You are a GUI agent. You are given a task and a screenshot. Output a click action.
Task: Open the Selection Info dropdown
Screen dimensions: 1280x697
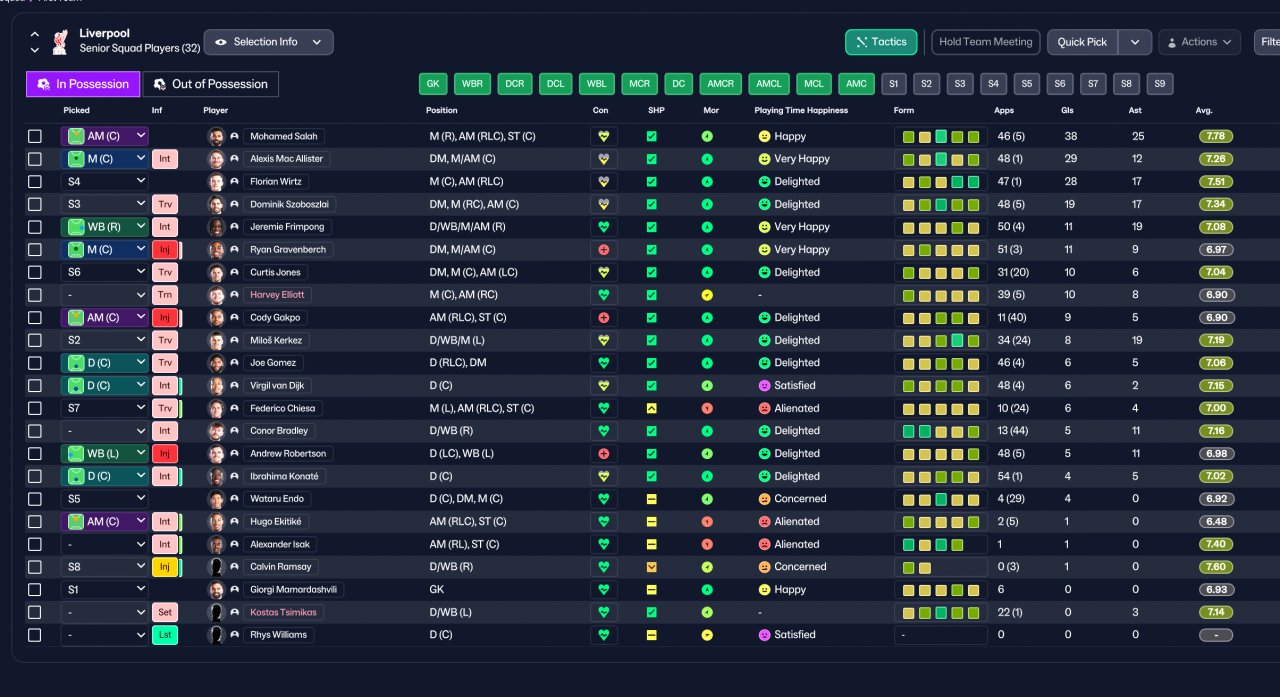click(x=269, y=42)
